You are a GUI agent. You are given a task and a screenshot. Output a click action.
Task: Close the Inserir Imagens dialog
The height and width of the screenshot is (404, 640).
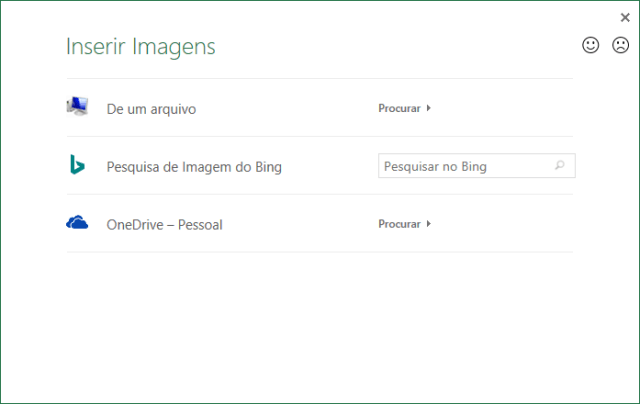[x=625, y=16]
